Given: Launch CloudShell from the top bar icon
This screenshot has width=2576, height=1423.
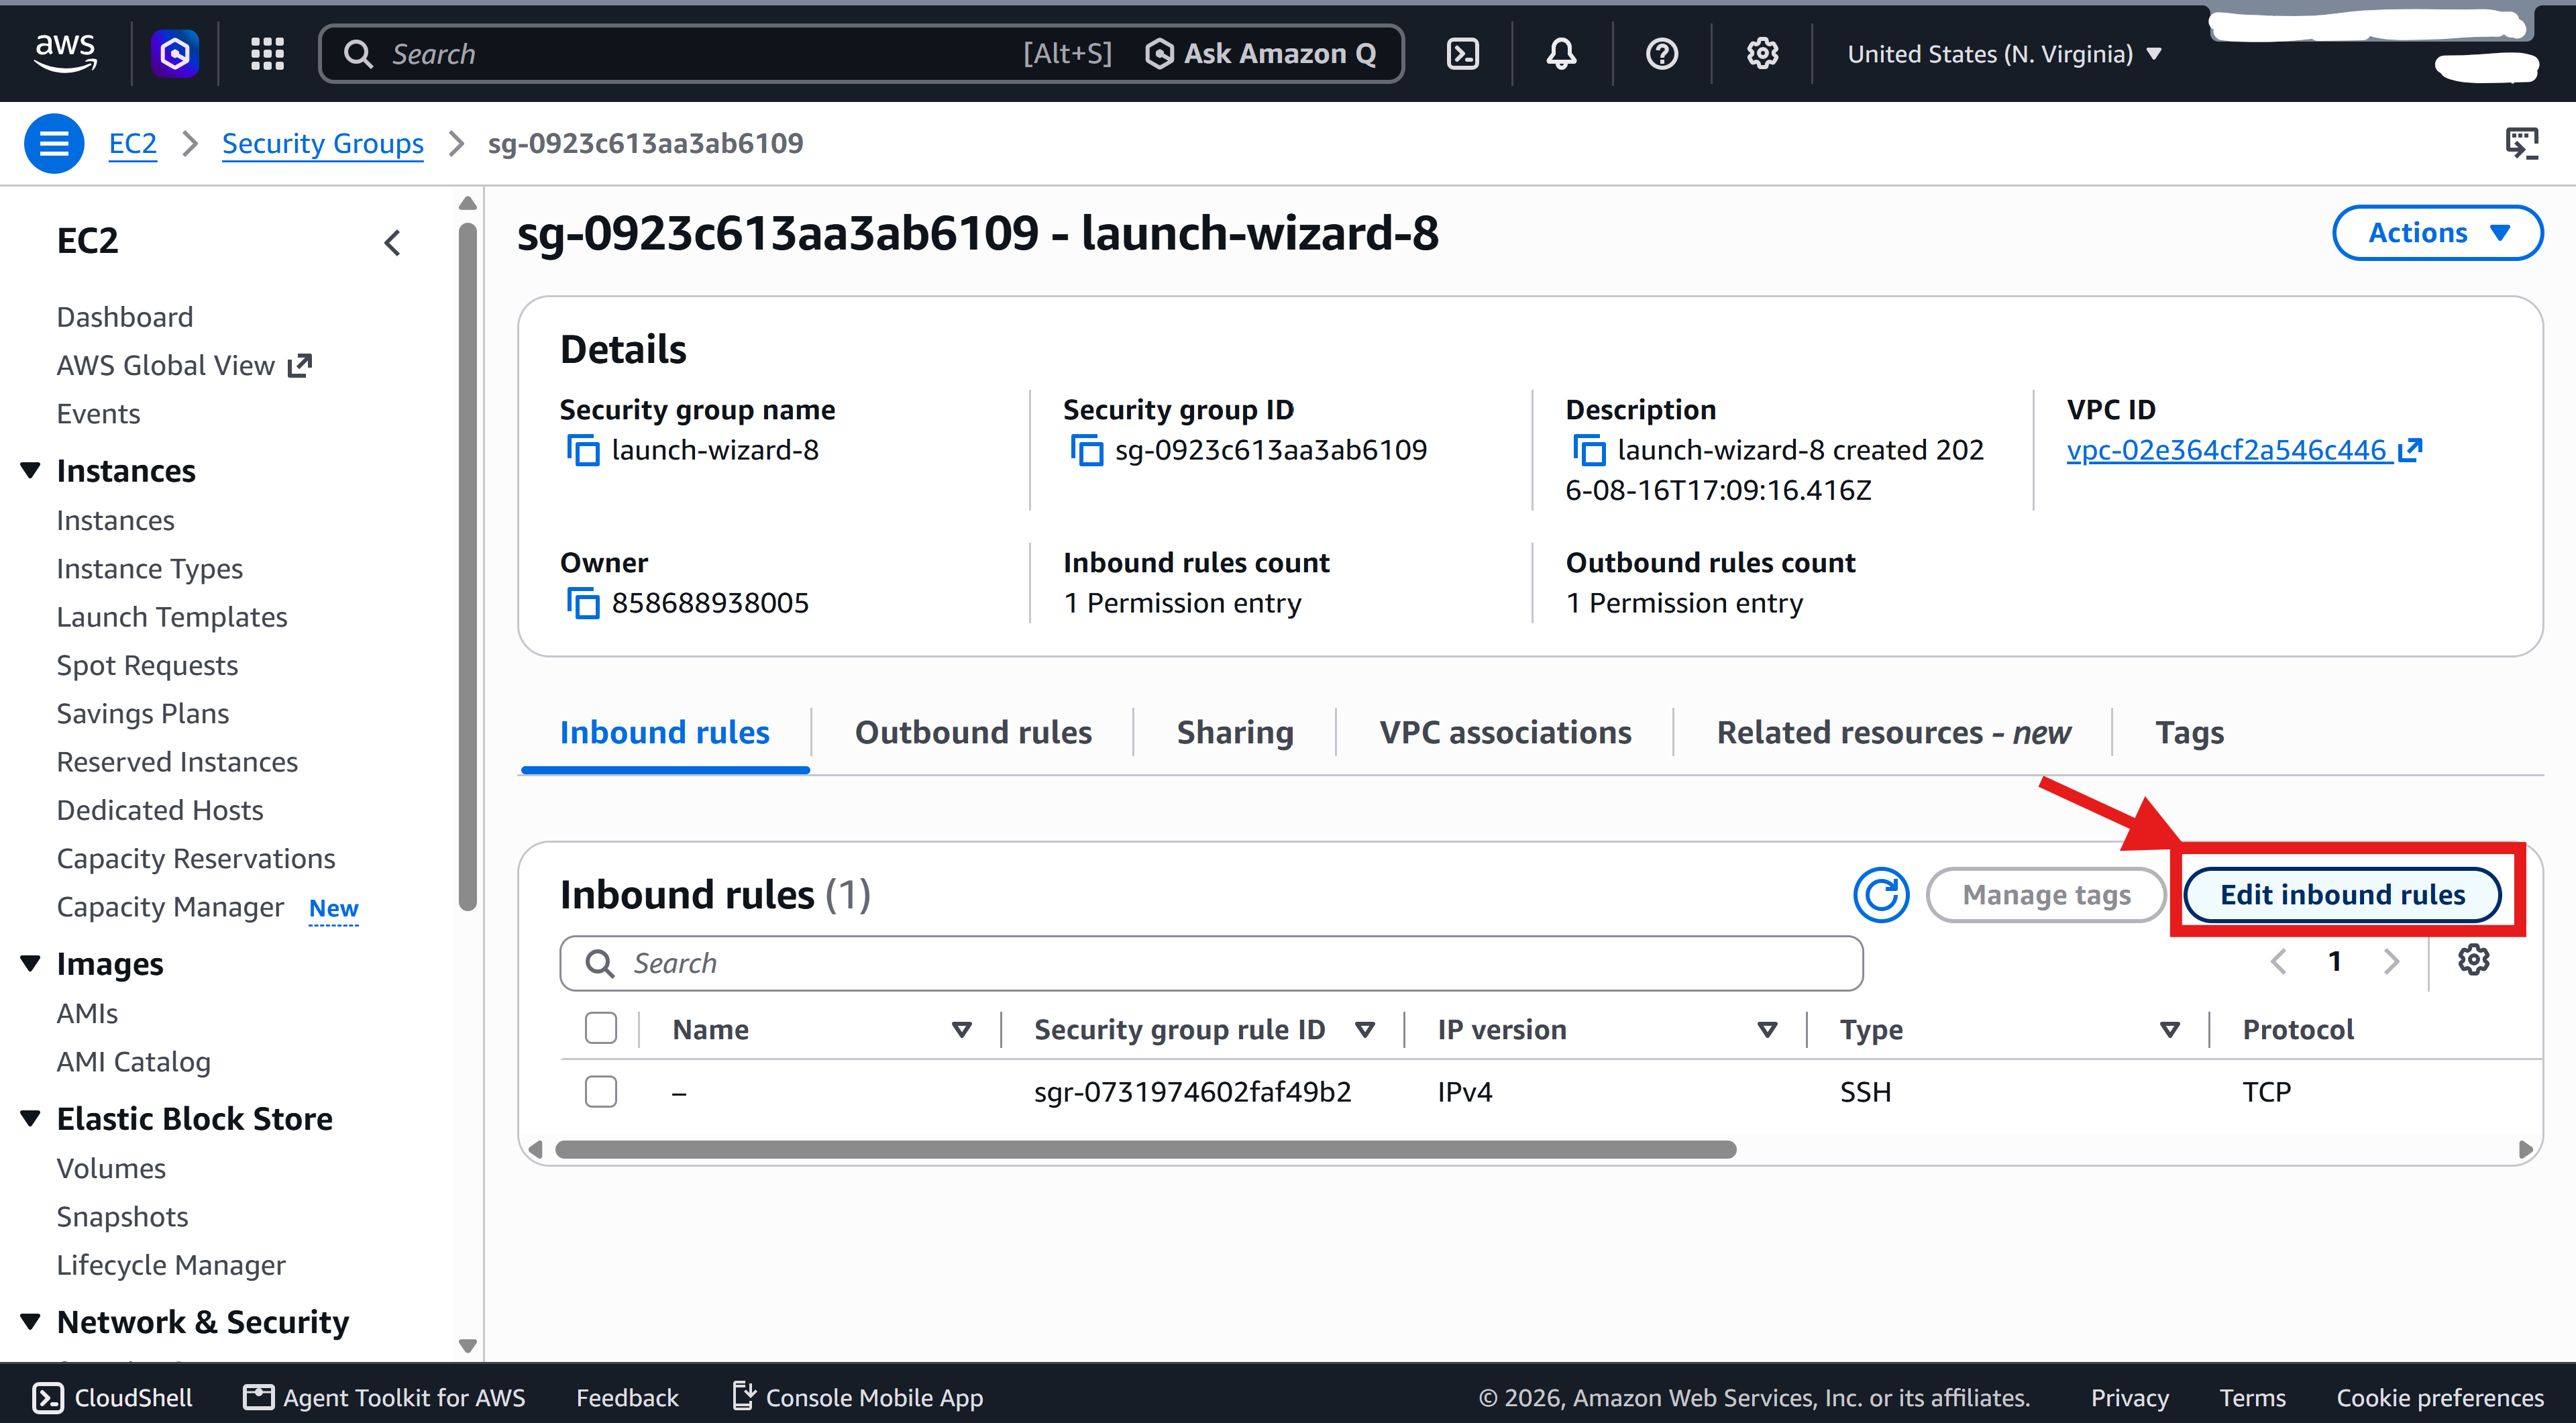Looking at the screenshot, I should pyautogui.click(x=1463, y=54).
